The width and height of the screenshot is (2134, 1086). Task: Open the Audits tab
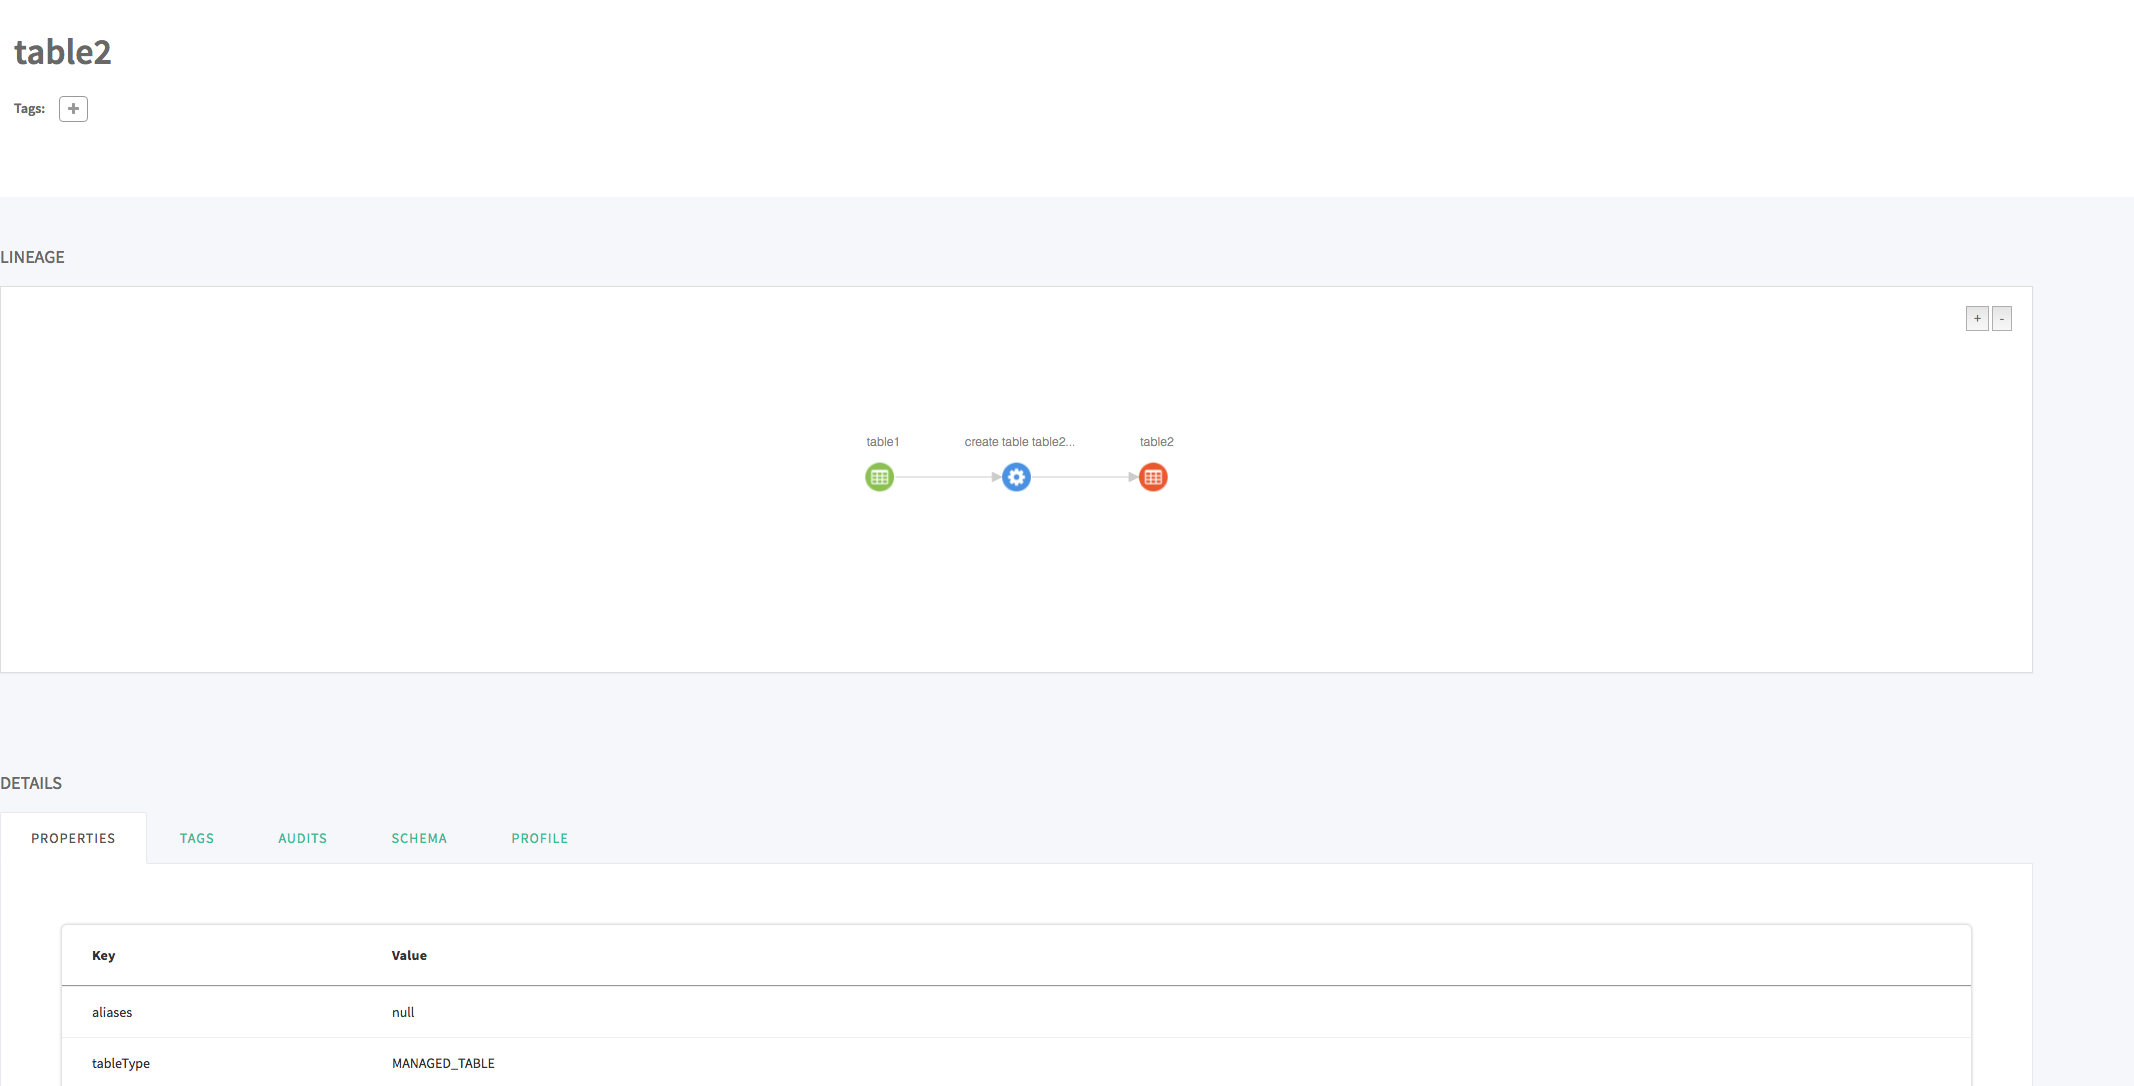pyautogui.click(x=302, y=838)
